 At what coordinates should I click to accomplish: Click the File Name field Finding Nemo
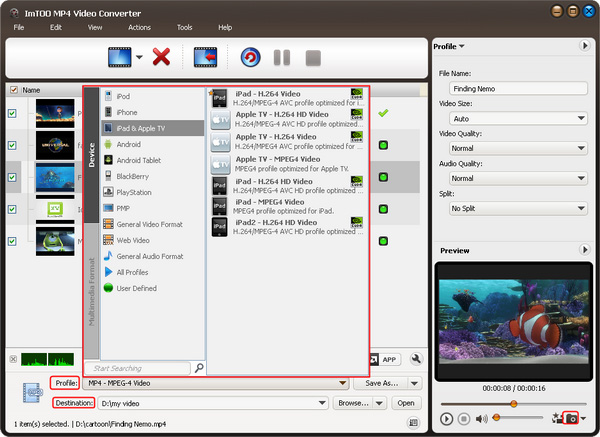point(518,89)
